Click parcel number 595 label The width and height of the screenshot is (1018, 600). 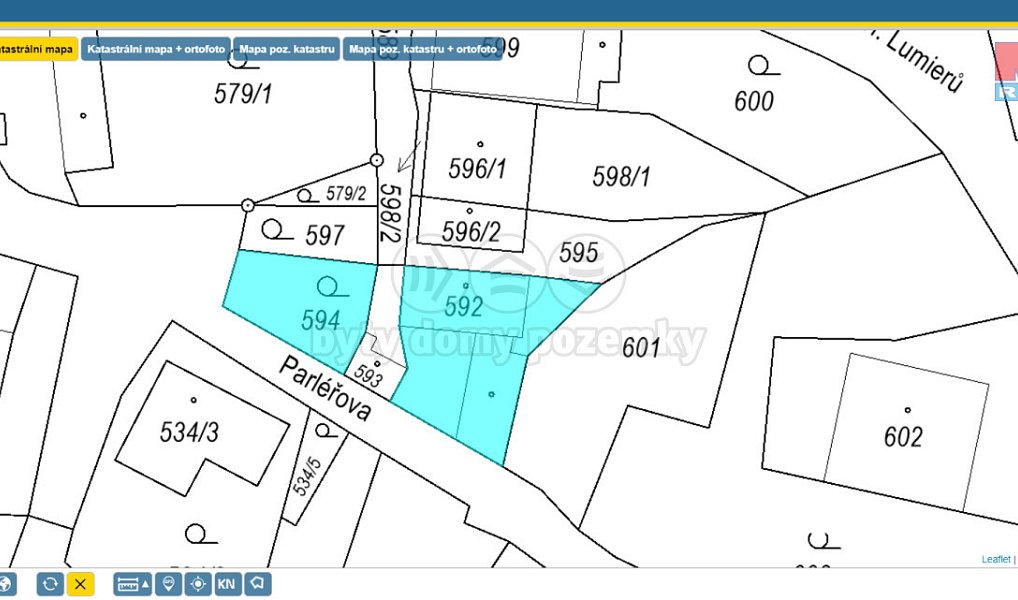tap(578, 253)
